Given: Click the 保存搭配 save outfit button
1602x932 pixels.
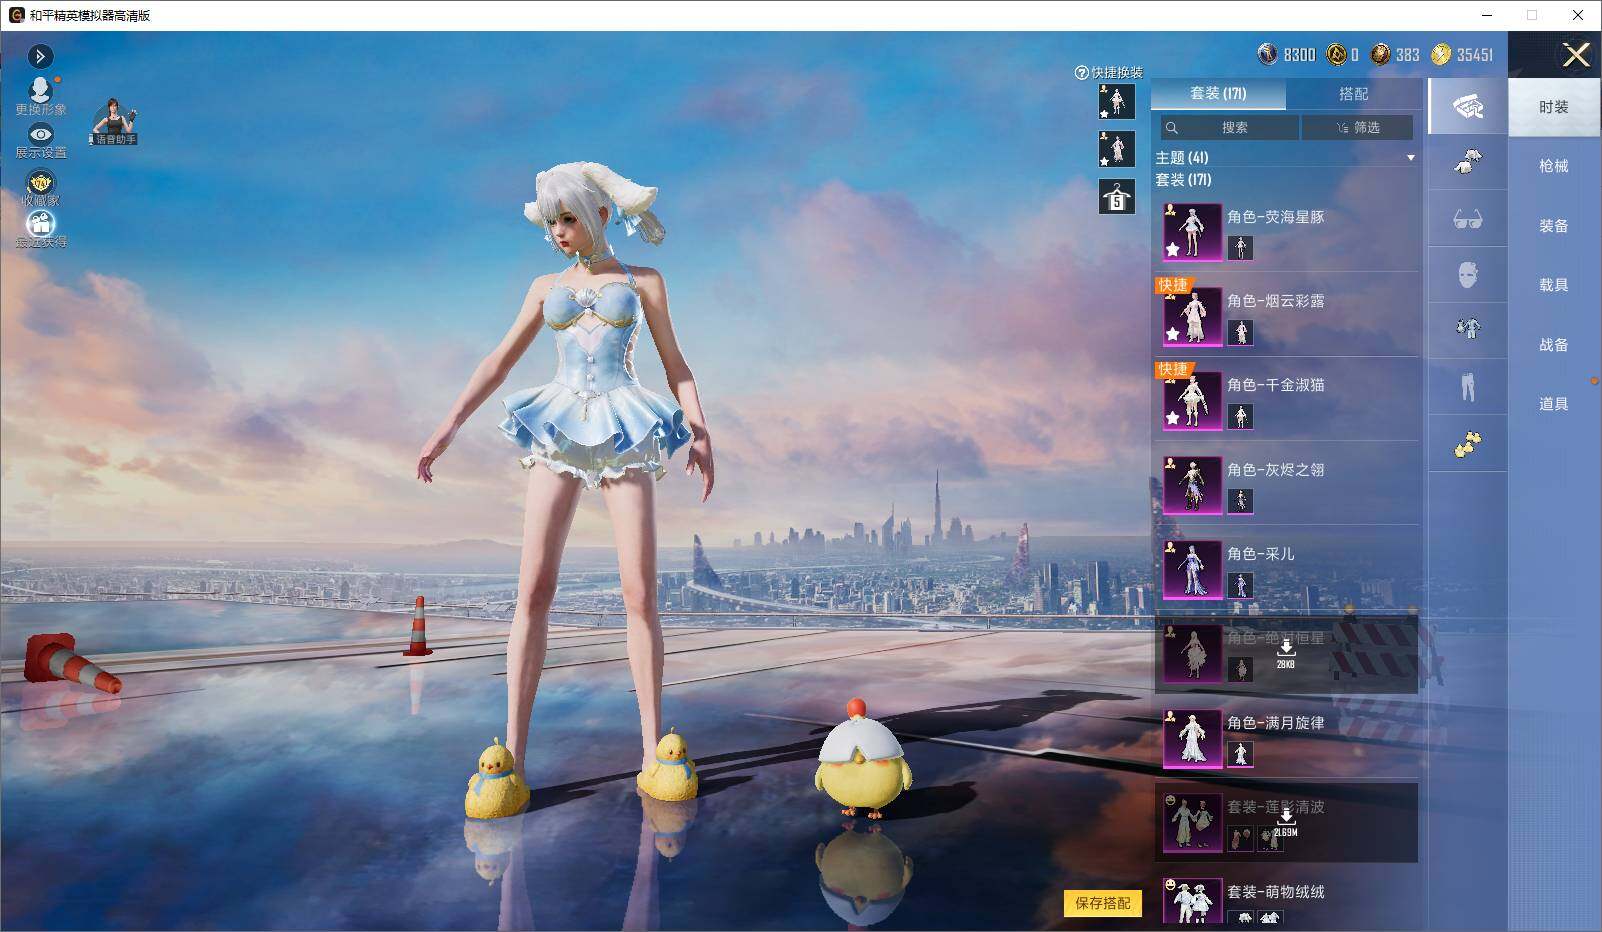Looking at the screenshot, I should [x=1102, y=903].
